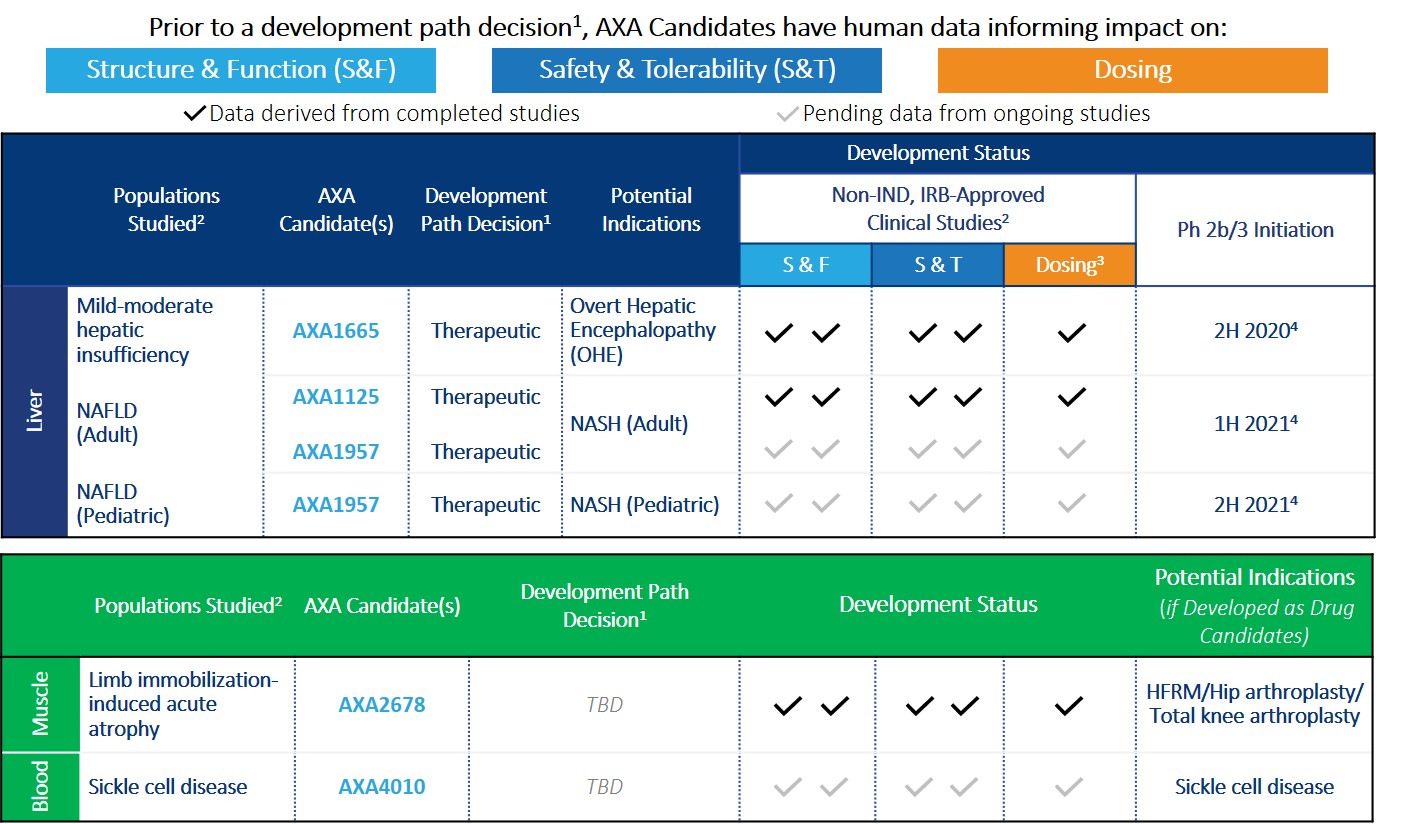
Task: Click the Dosing checkmark in the AXA1125 row
Action: point(1071,397)
